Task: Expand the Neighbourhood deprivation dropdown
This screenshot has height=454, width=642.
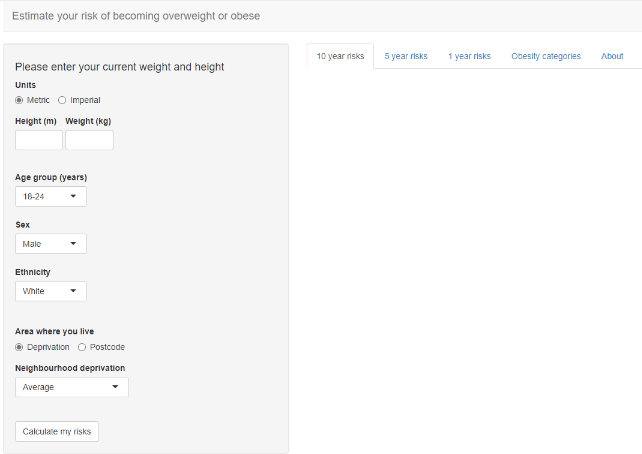Action: click(72, 387)
